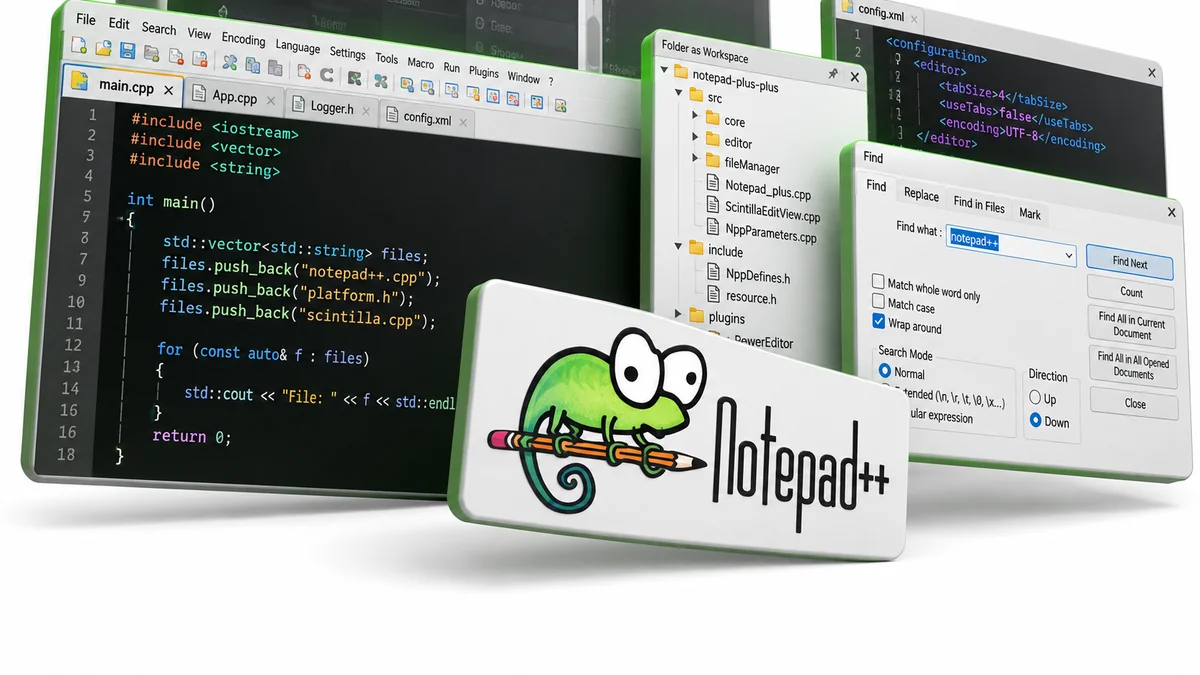Expand the editor folder in the workspace tree

[x=695, y=139]
